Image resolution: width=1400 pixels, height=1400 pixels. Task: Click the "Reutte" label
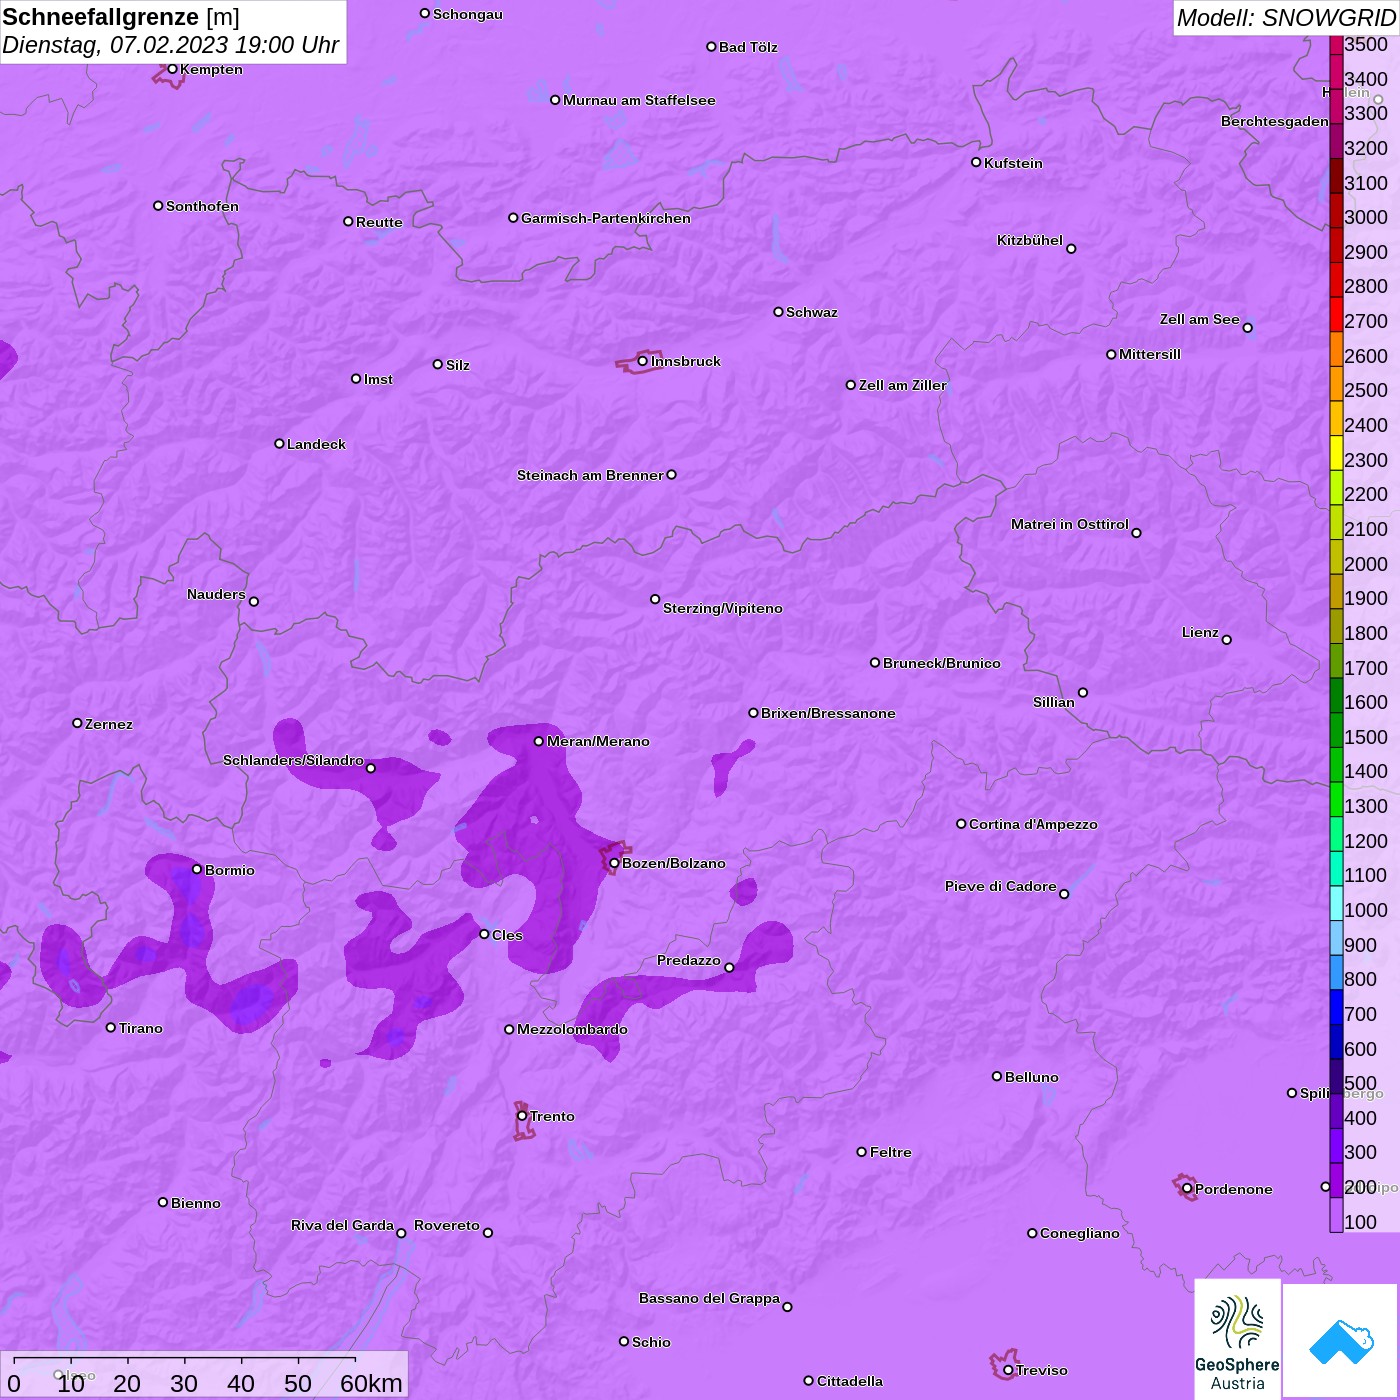[x=379, y=222]
